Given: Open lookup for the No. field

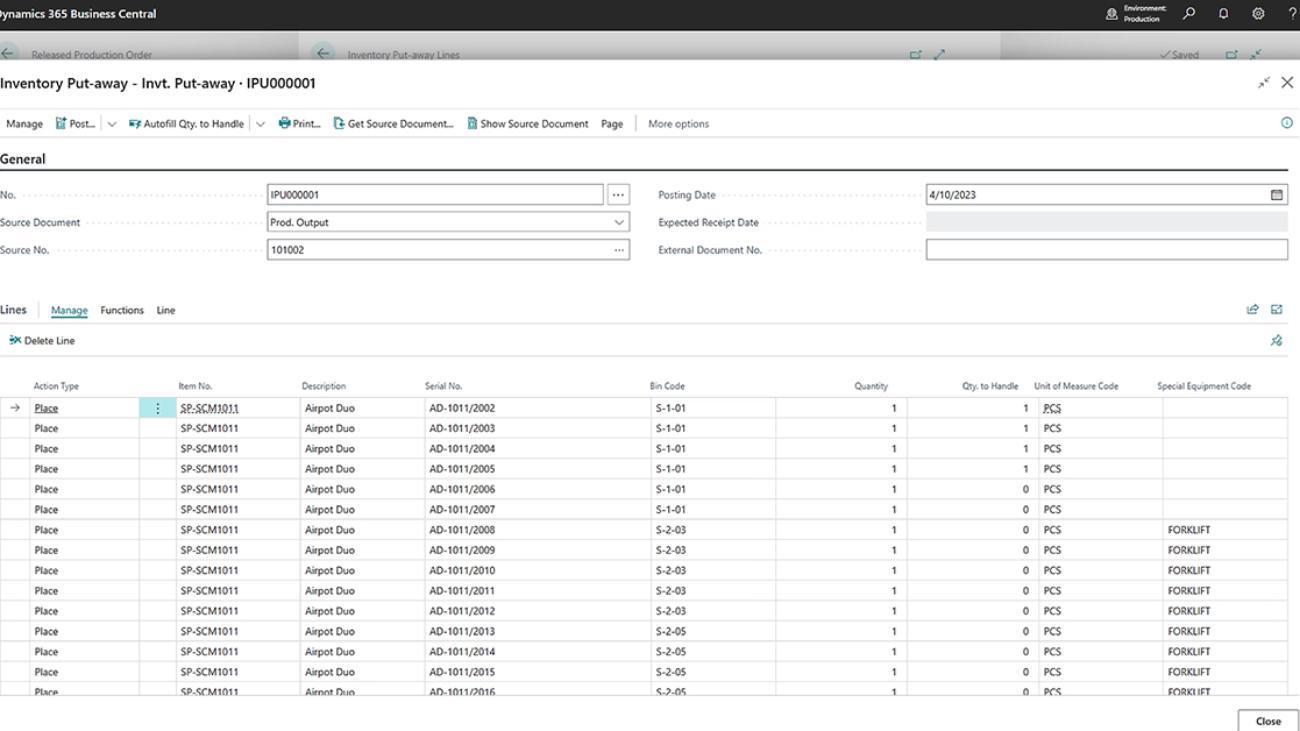Looking at the screenshot, I should (x=618, y=195).
